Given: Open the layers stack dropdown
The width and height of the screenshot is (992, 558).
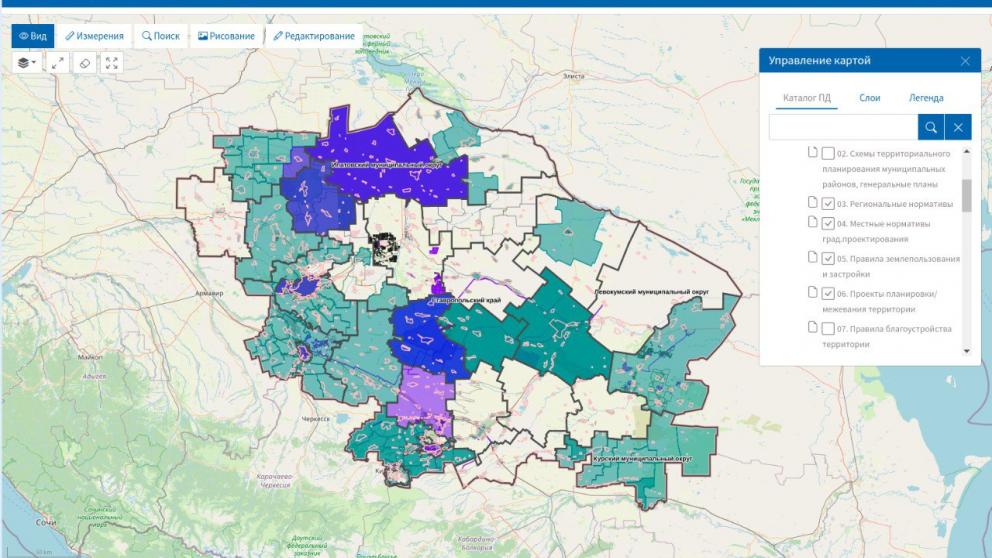Looking at the screenshot, I should [x=27, y=63].
